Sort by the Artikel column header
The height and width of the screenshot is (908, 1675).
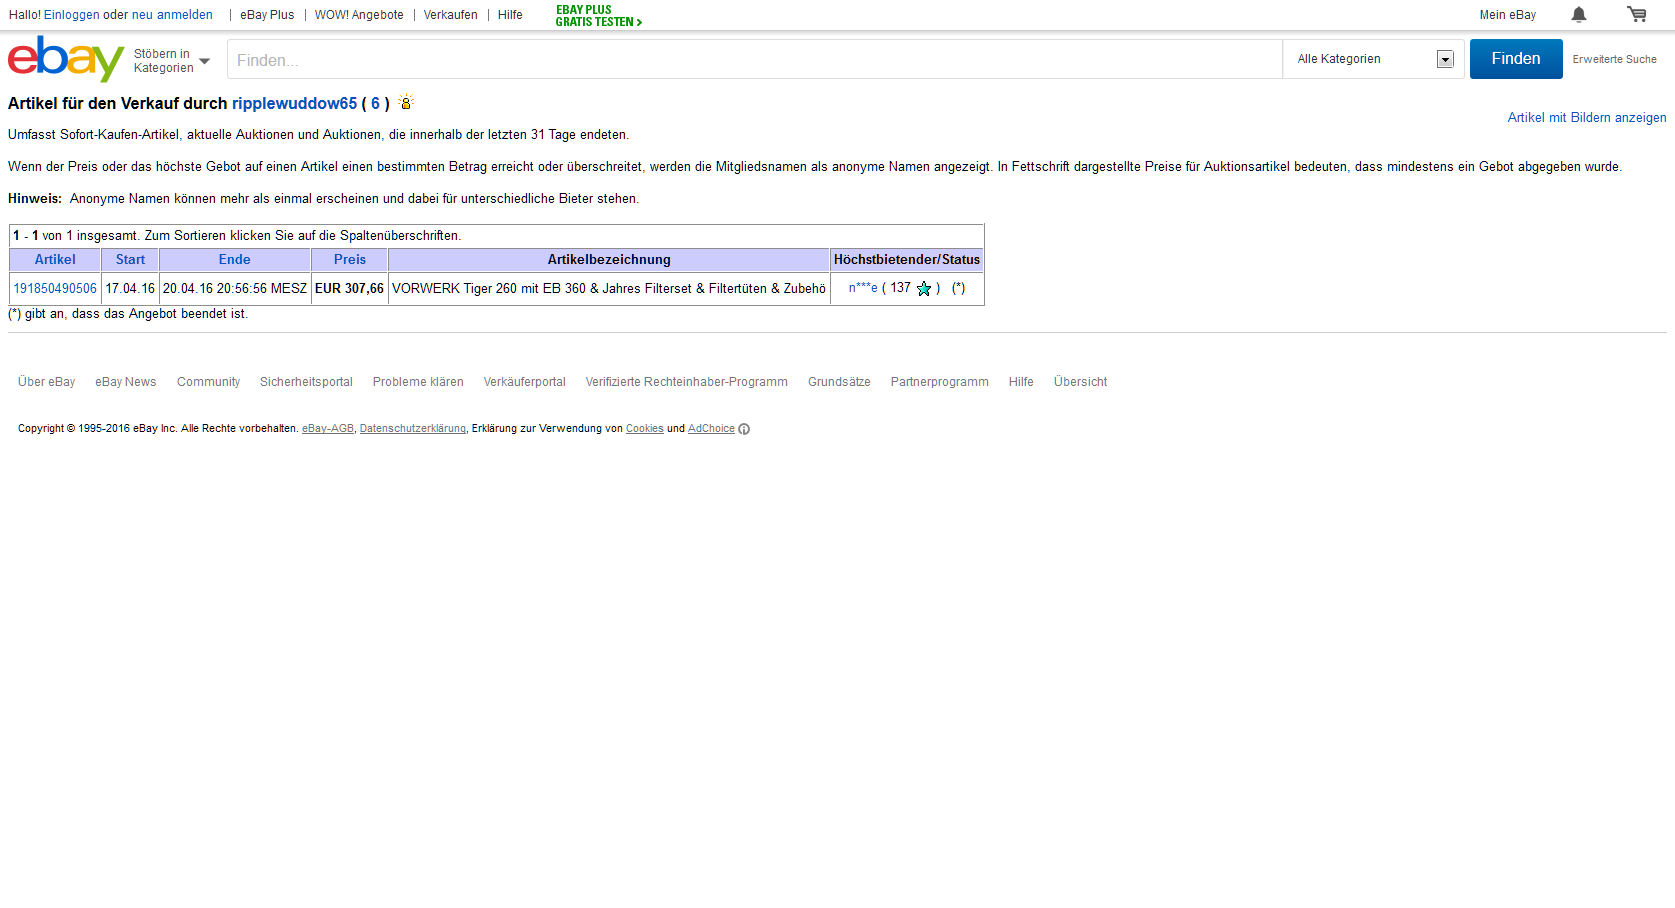[x=55, y=259]
